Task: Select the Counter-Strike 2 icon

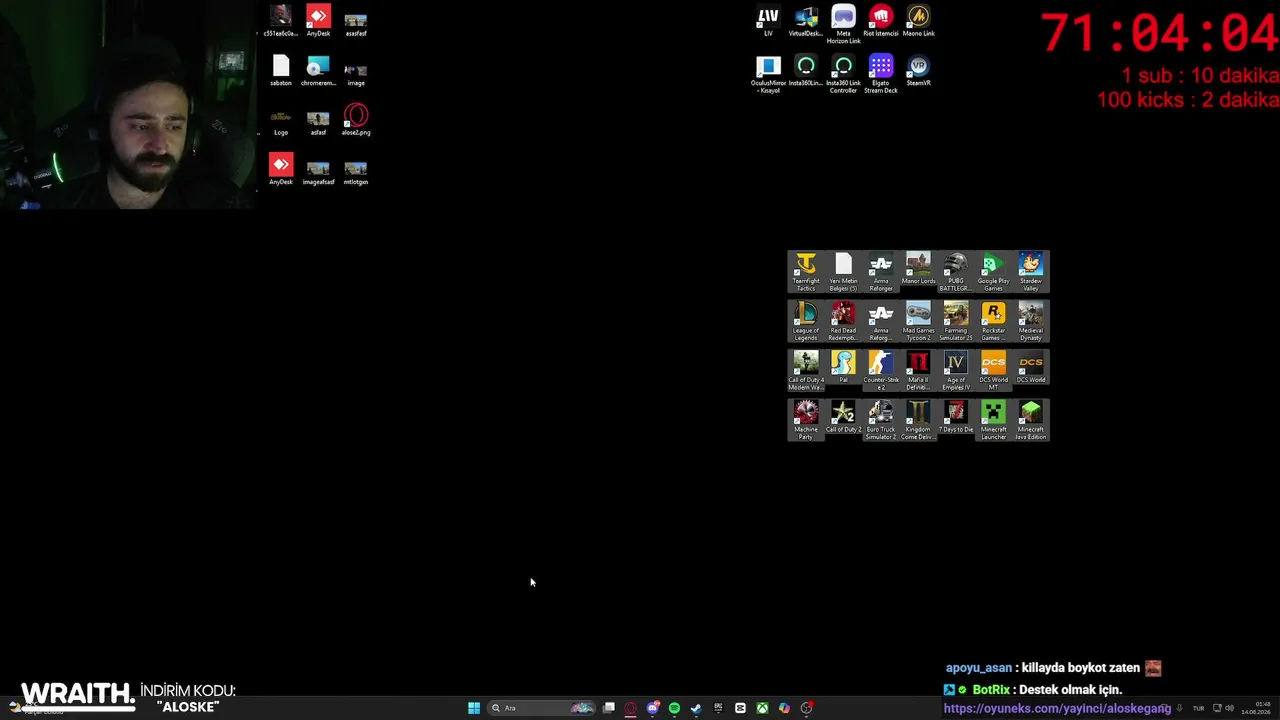Action: (x=881, y=371)
